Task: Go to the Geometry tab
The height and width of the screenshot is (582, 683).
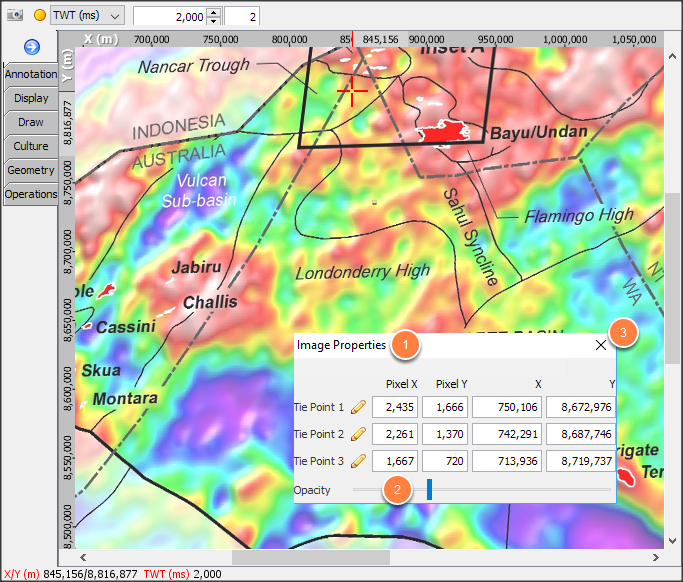Action: 30,170
